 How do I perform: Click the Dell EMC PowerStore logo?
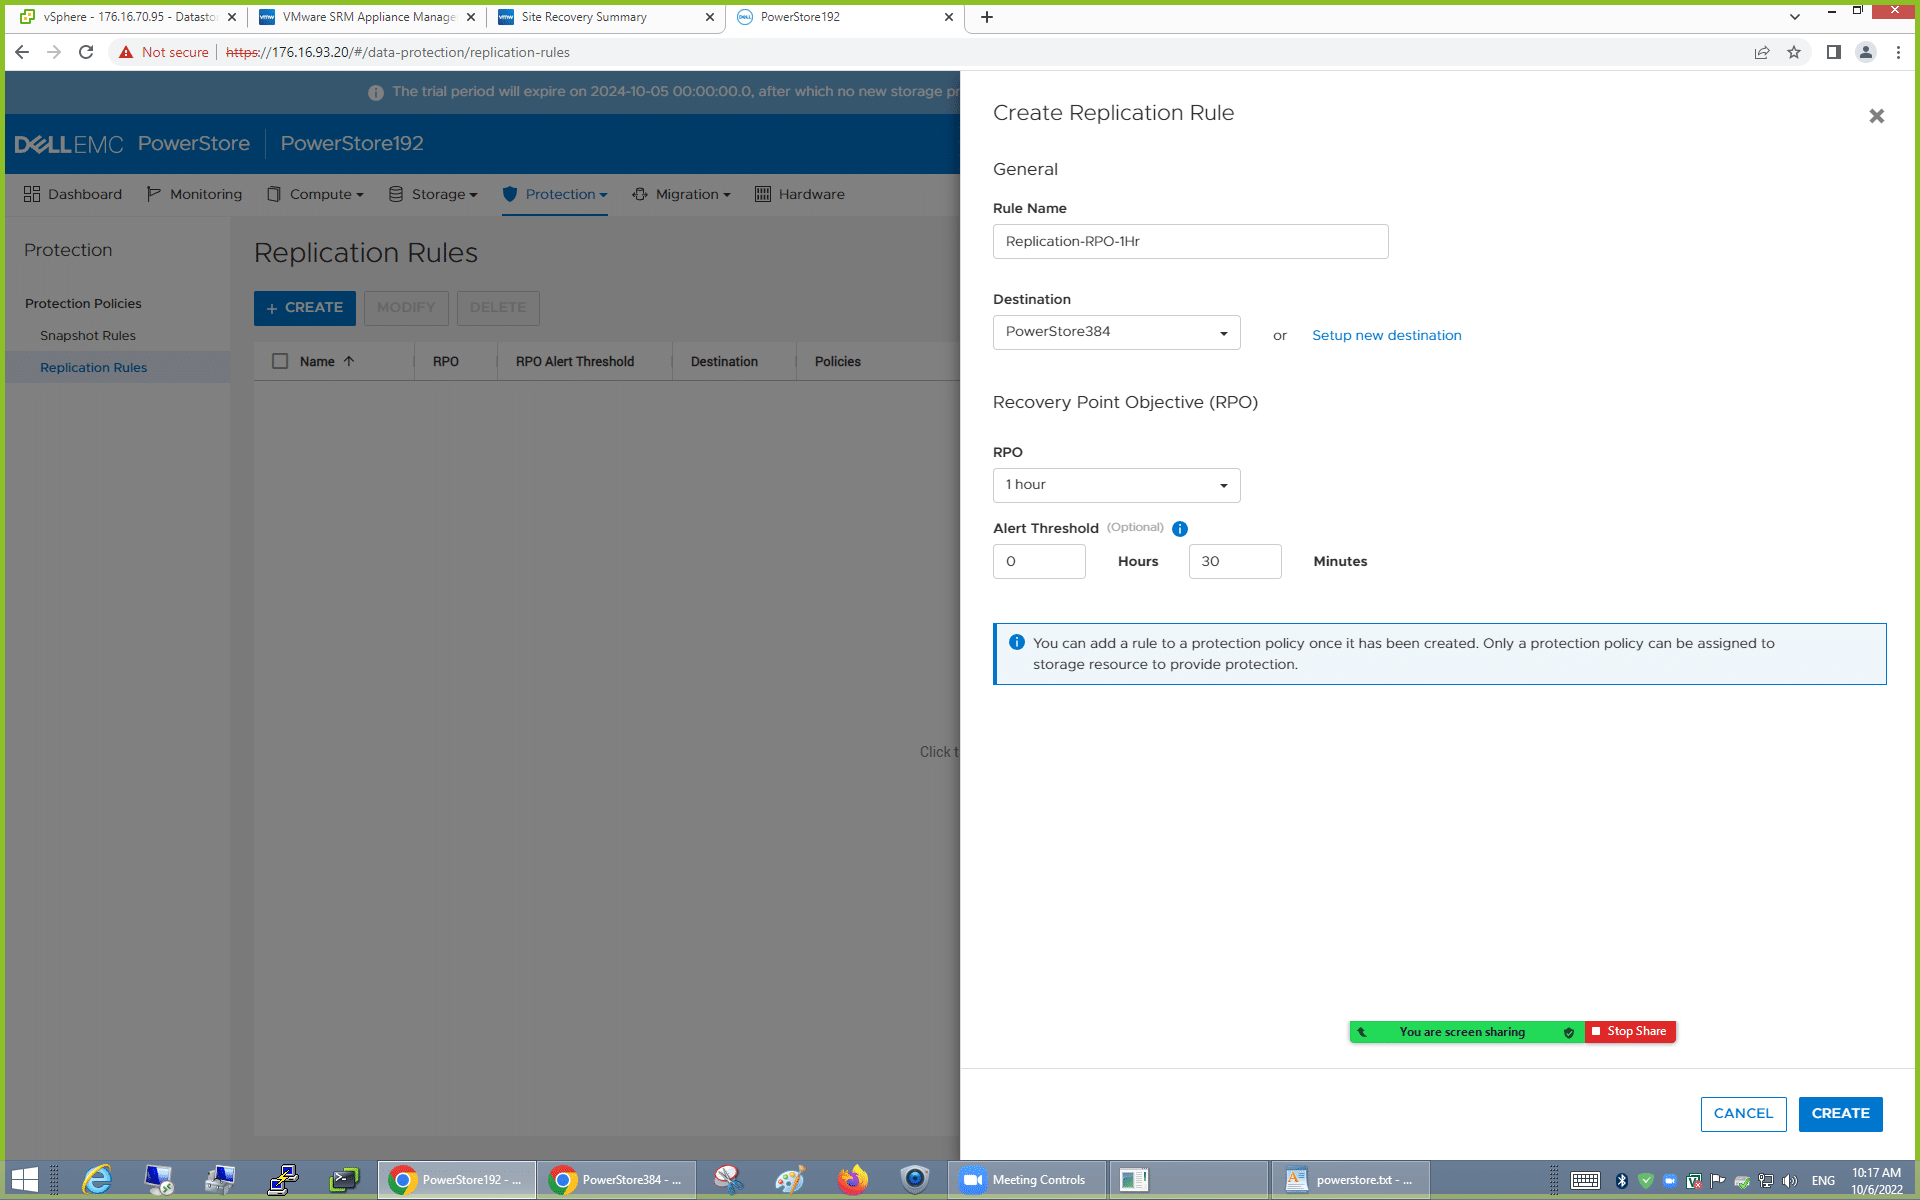(132, 144)
